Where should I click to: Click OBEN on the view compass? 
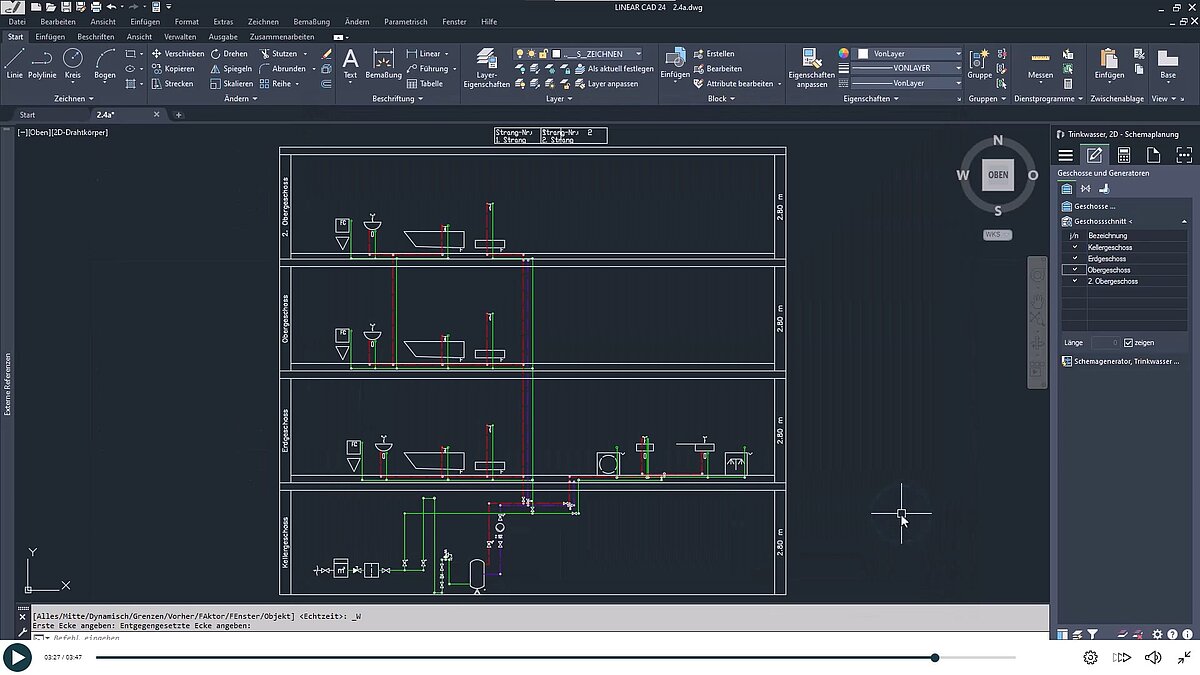pyautogui.click(x=997, y=175)
